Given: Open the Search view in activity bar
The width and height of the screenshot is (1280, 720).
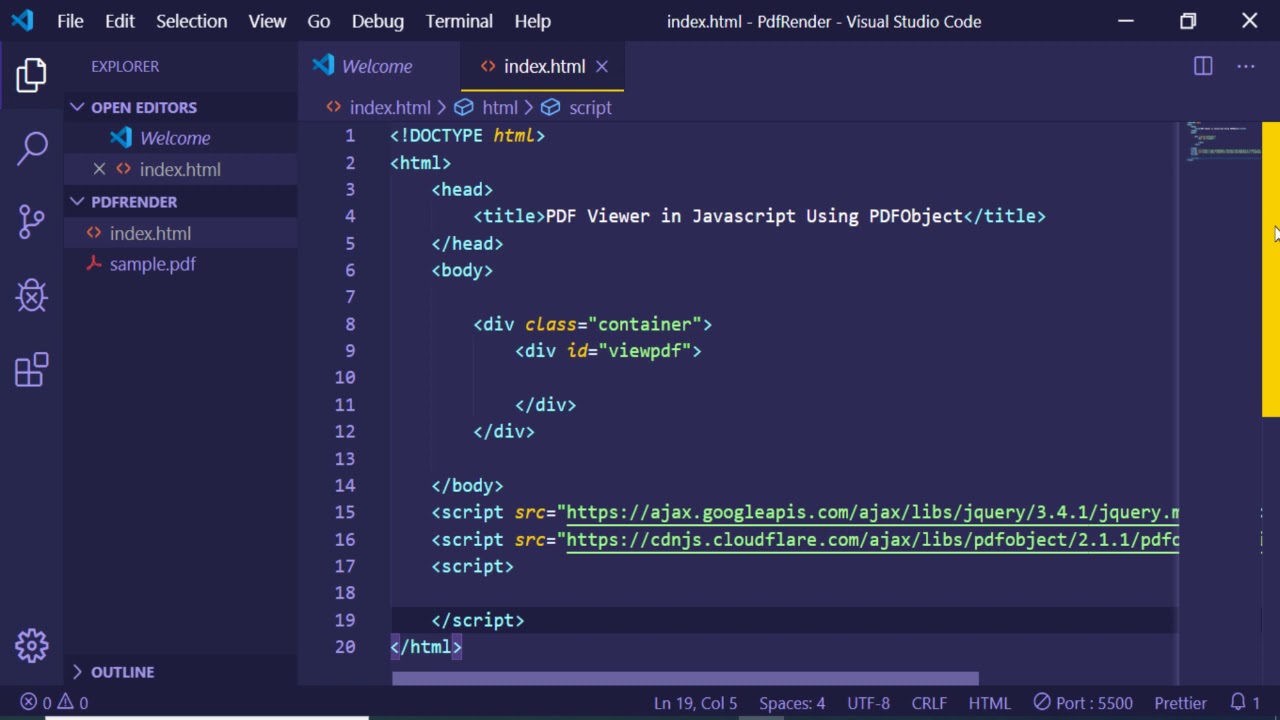Looking at the screenshot, I should click(32, 148).
